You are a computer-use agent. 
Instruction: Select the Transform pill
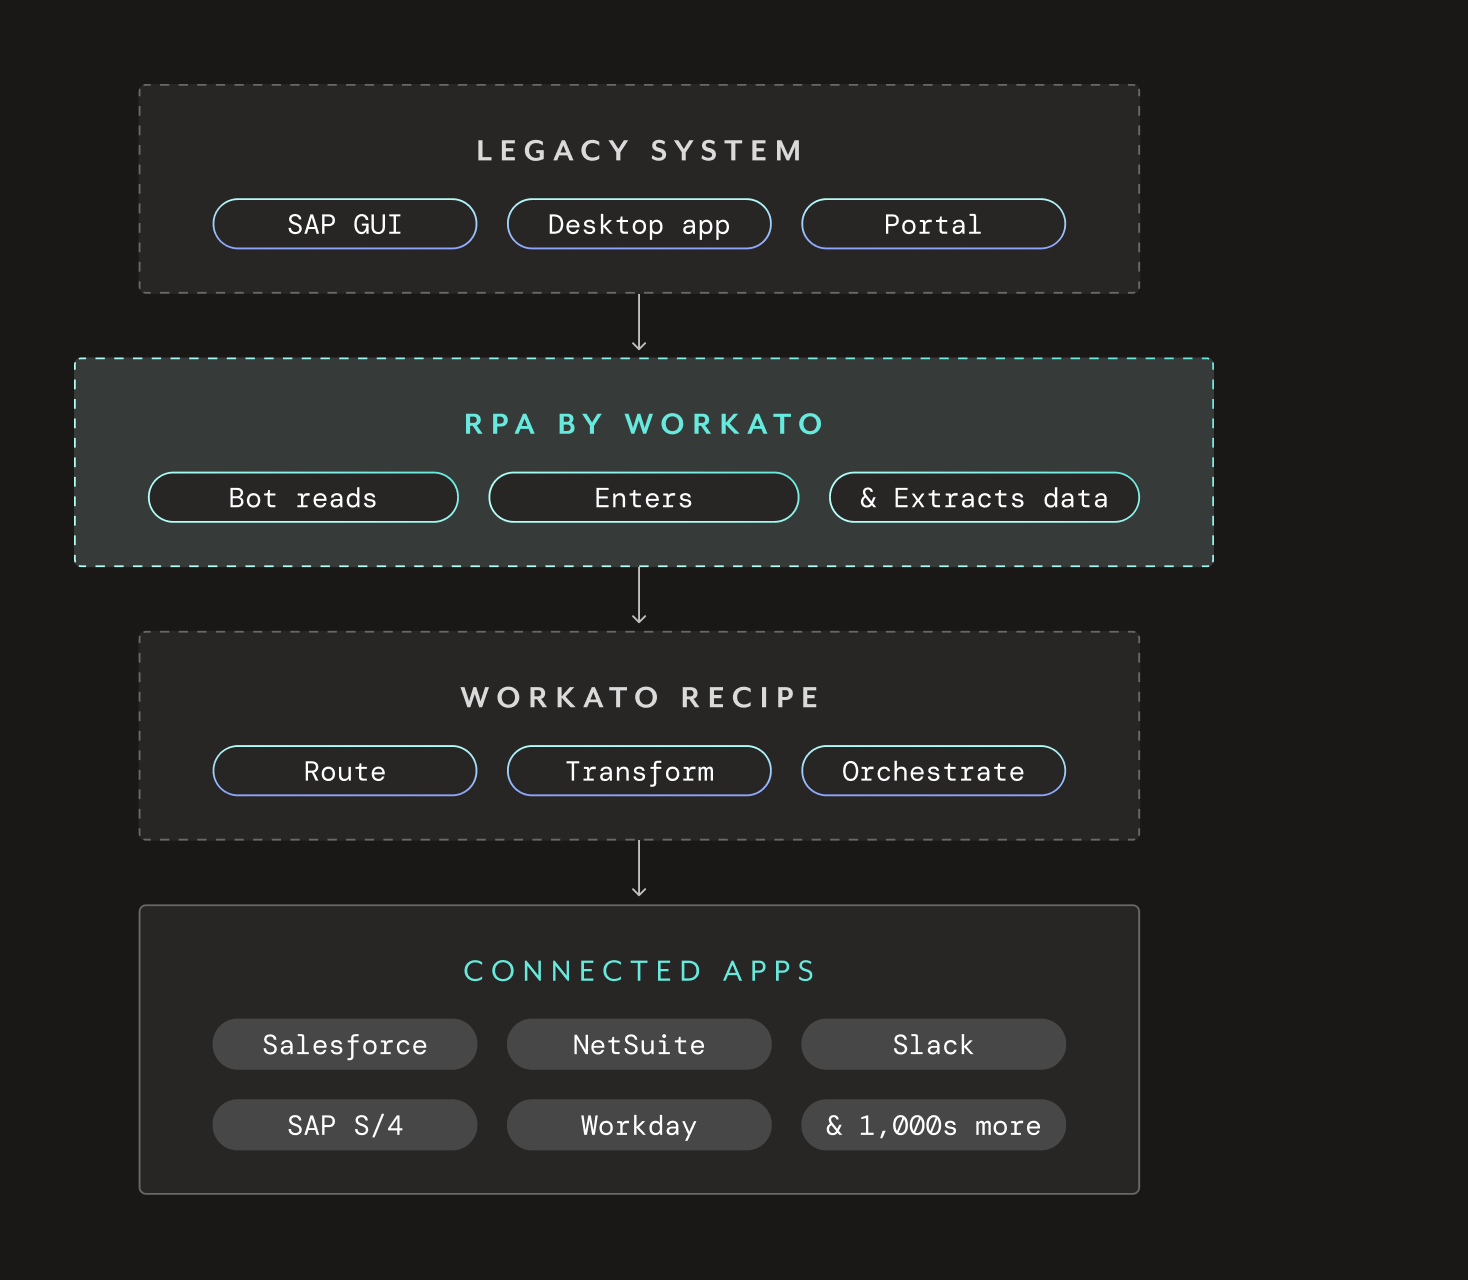(x=639, y=771)
